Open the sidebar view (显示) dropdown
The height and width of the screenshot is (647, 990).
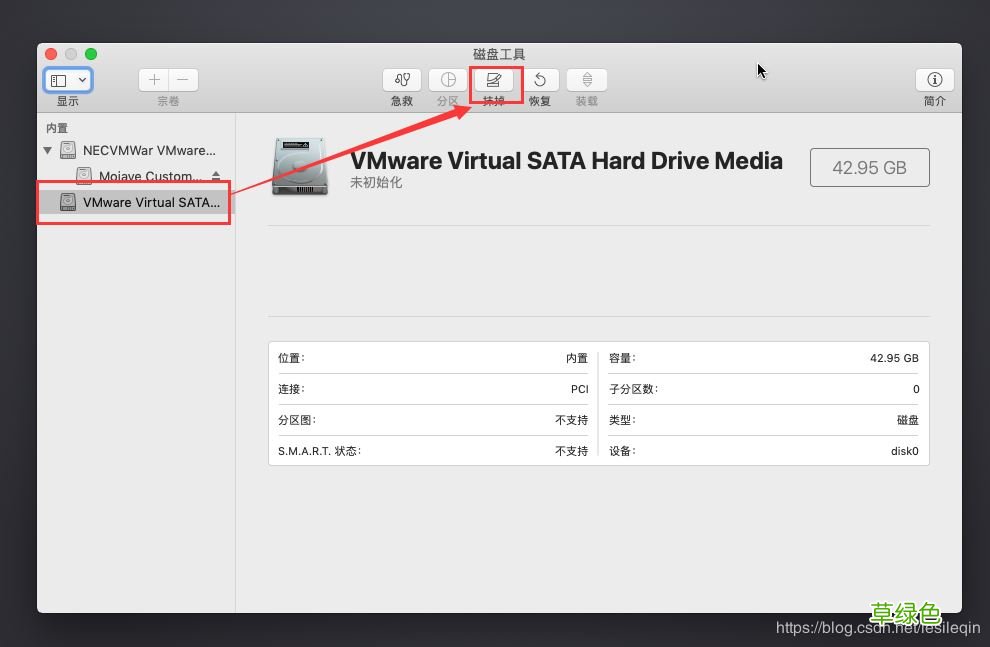[x=68, y=80]
